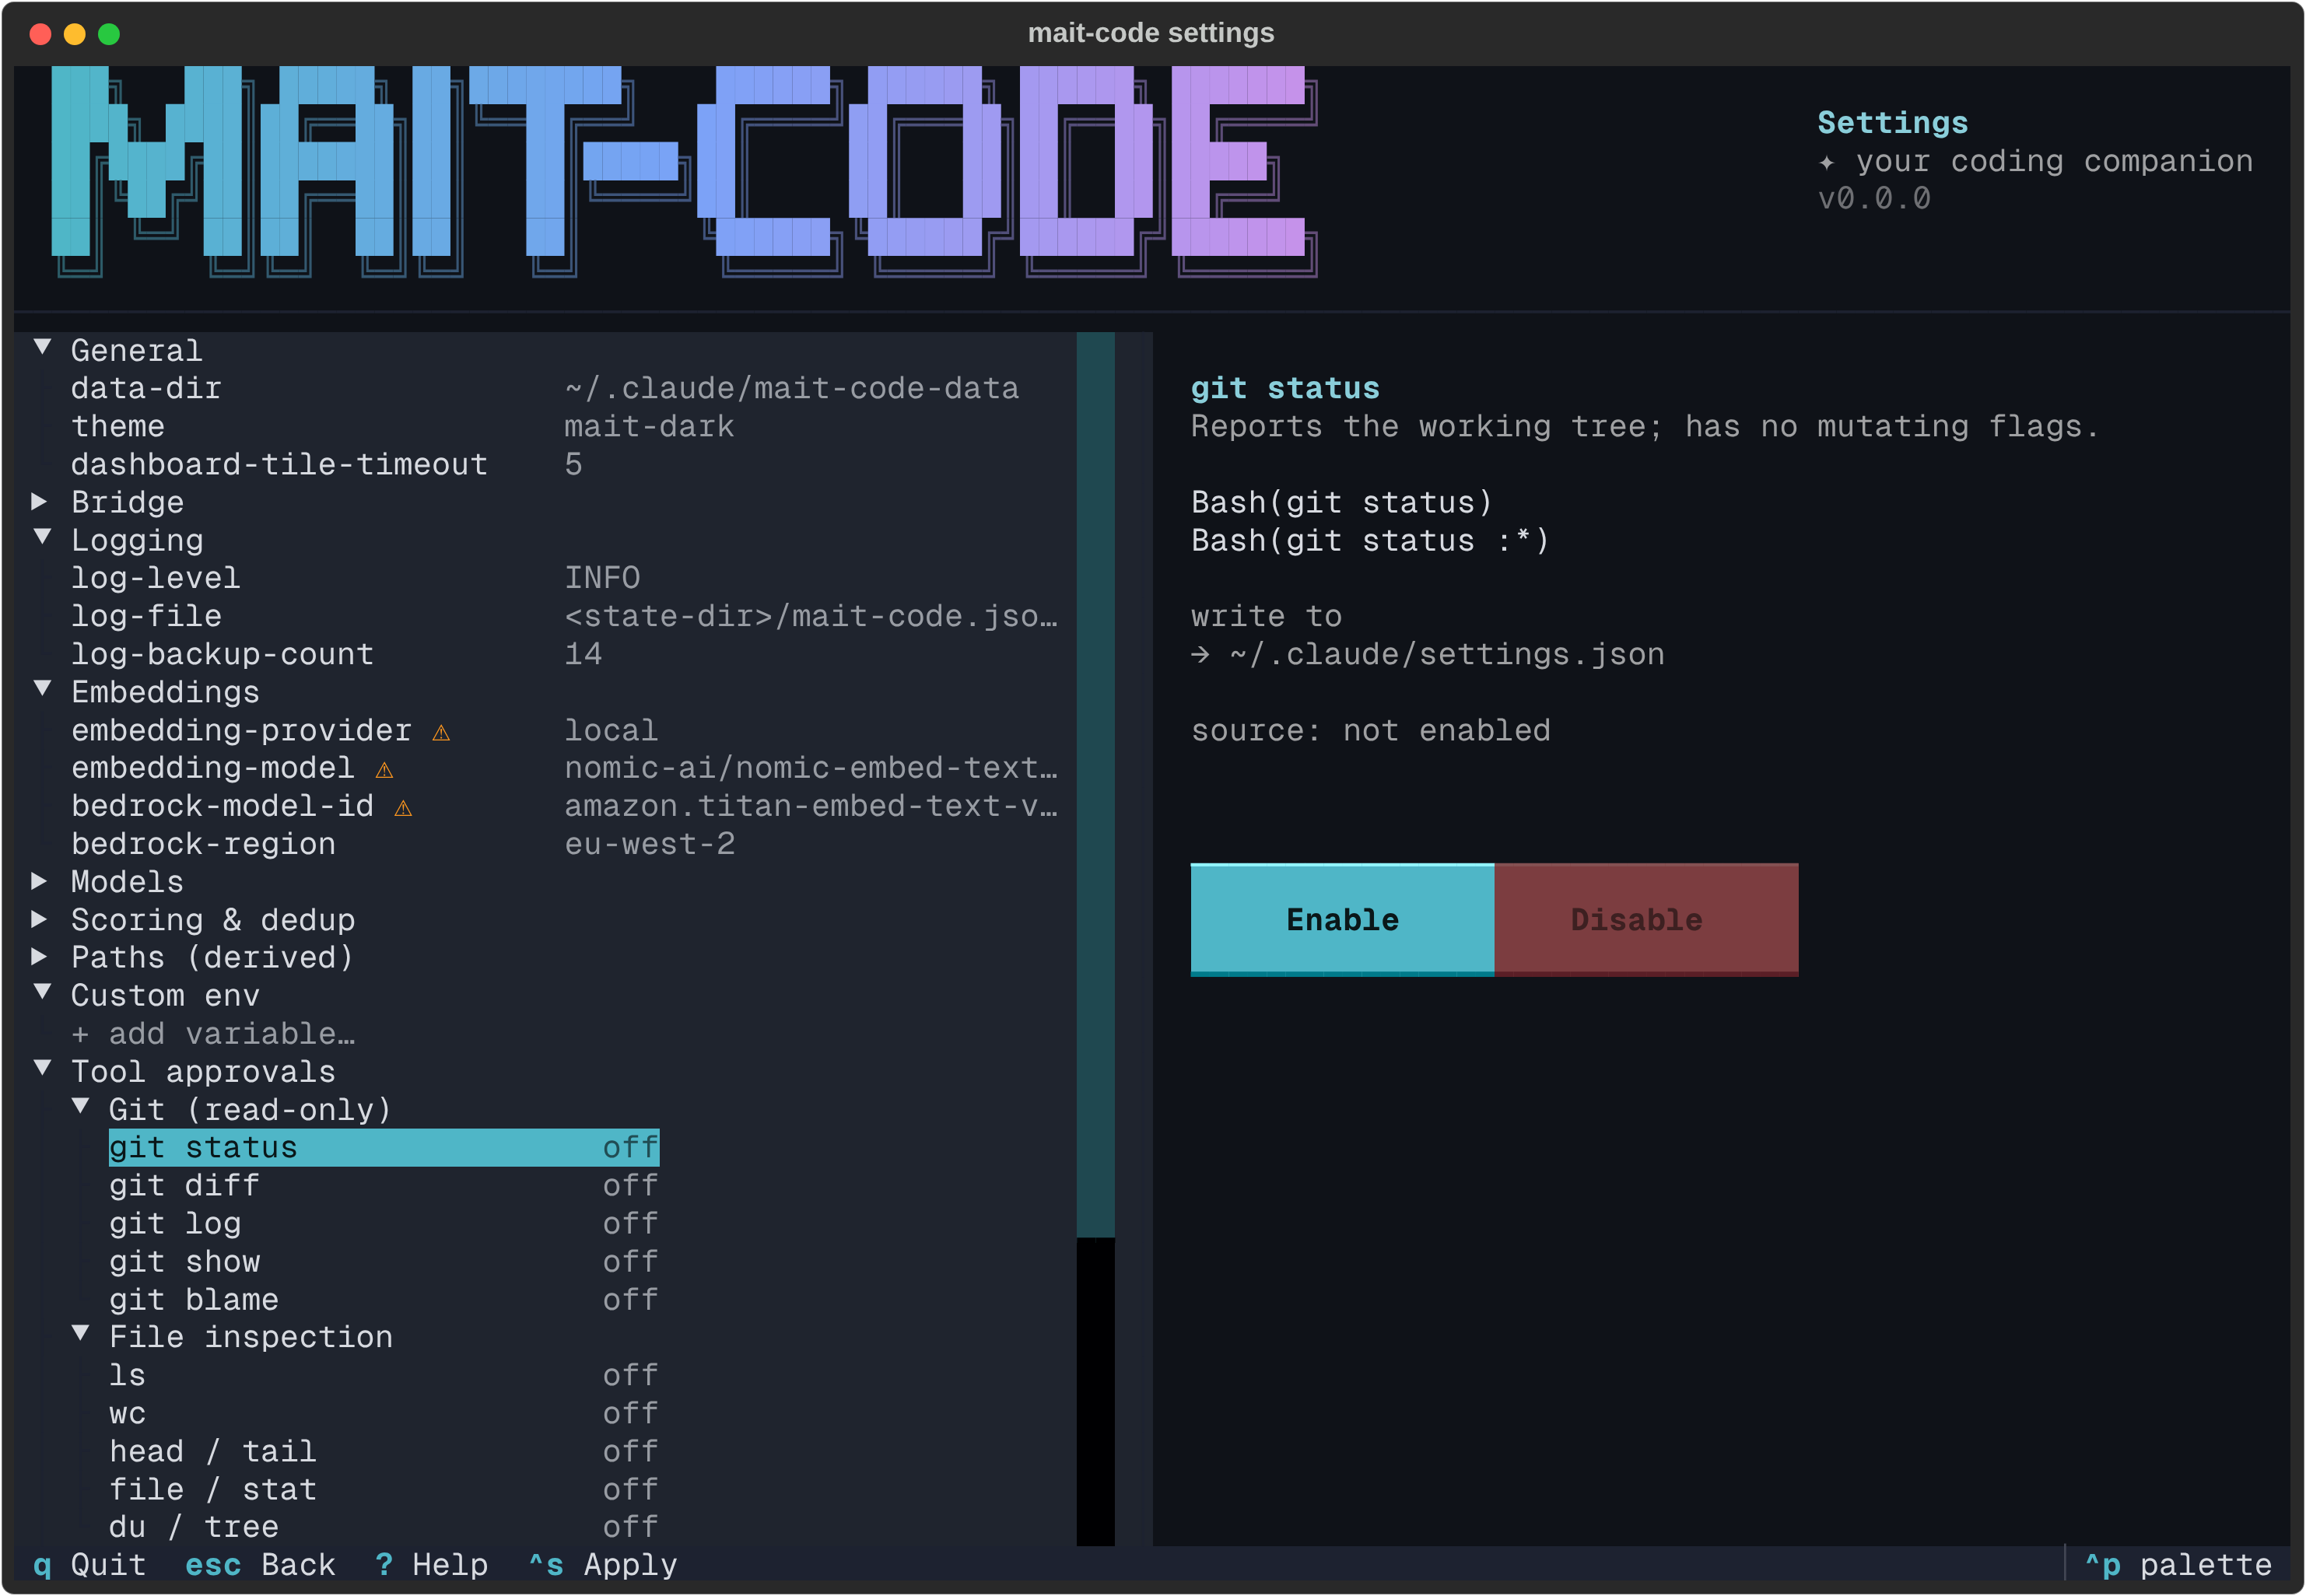This screenshot has height=1596, width=2306.
Task: Expand the Bridge section
Action: click(x=40, y=501)
